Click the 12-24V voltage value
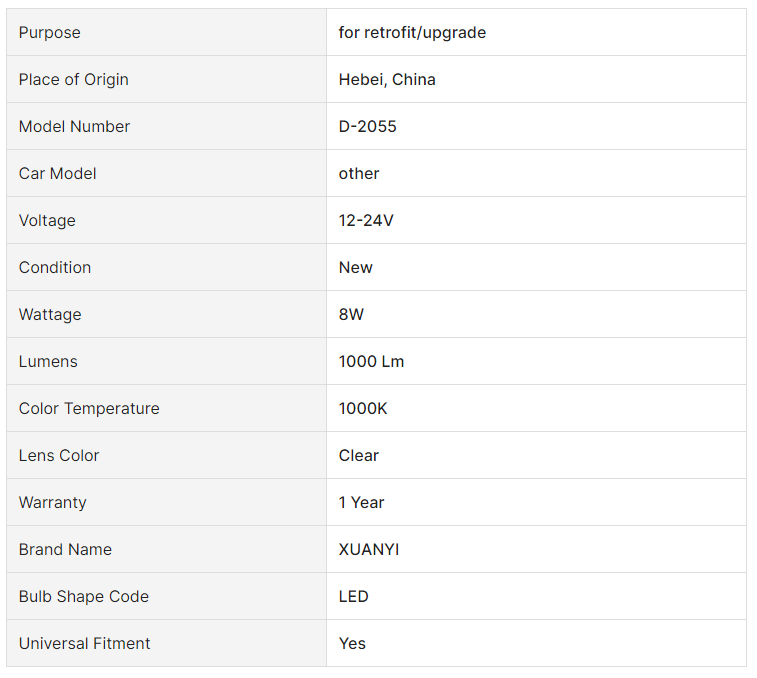757x678 pixels. tap(366, 220)
